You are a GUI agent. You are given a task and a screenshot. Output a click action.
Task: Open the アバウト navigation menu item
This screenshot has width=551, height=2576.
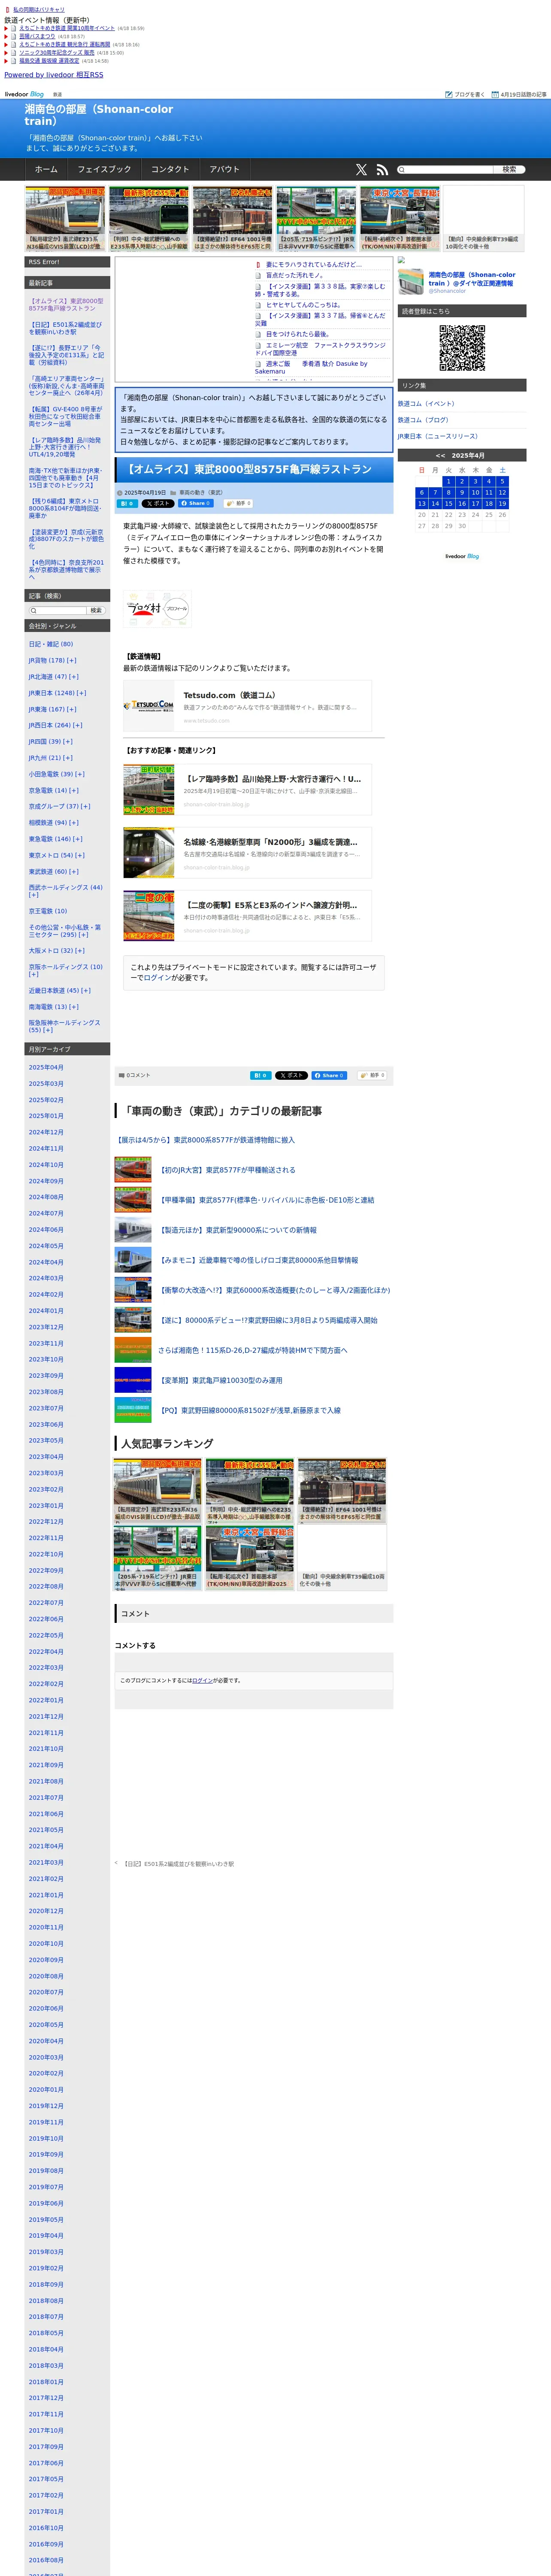(x=225, y=170)
